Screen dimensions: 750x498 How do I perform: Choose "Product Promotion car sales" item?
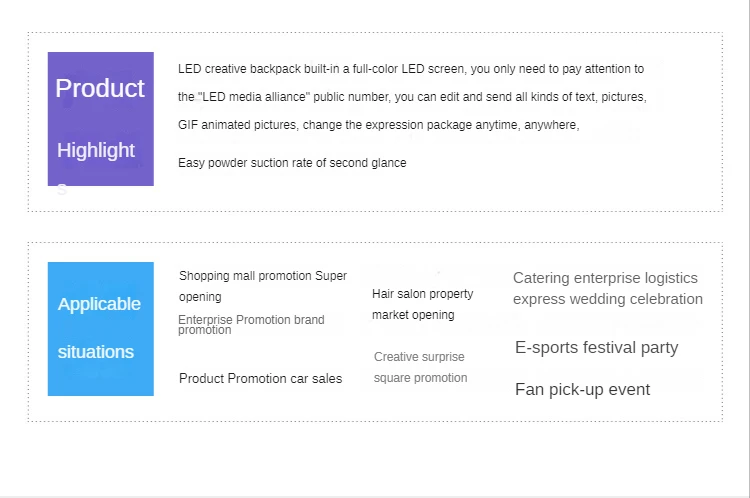260,378
